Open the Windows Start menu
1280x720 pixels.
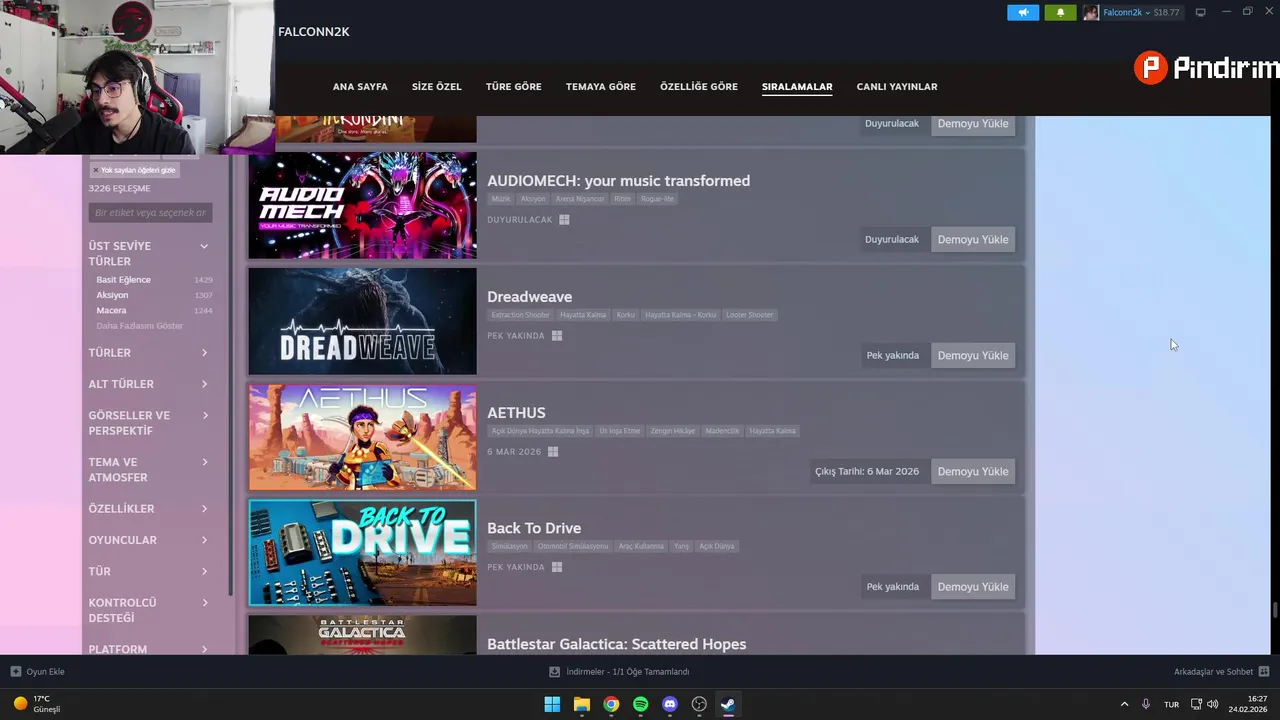[x=552, y=704]
